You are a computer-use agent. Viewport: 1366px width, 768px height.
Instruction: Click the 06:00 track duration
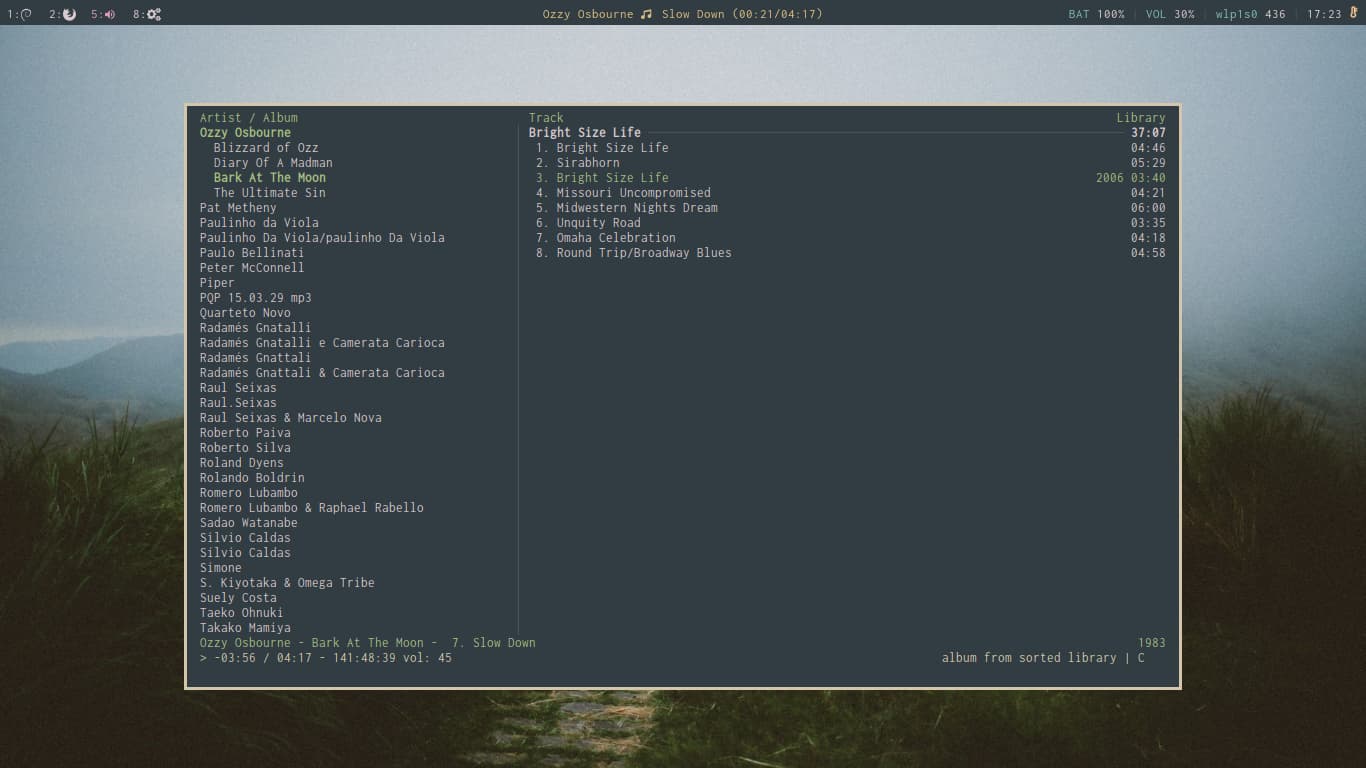pyautogui.click(x=1148, y=207)
